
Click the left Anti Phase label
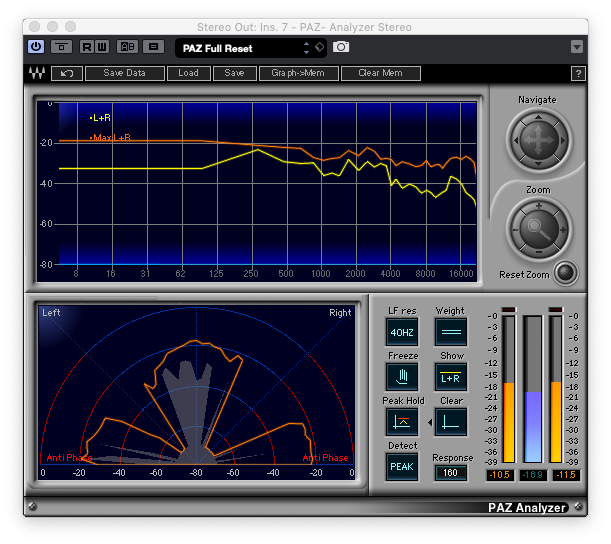69,457
